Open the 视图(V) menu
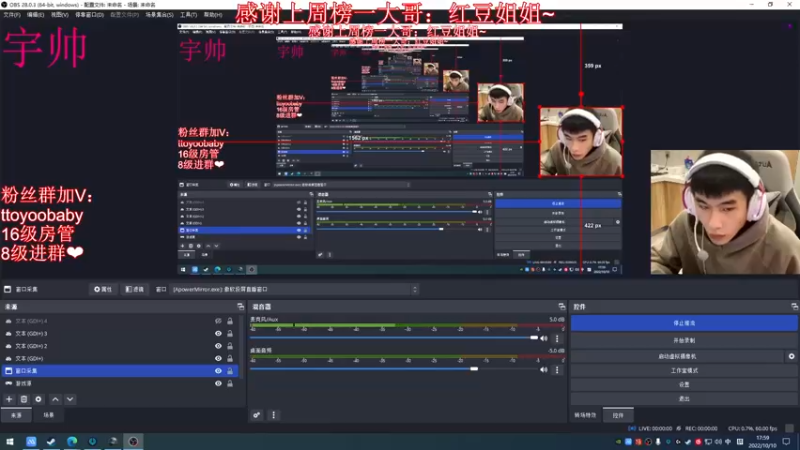Image resolution: width=800 pixels, height=450 pixels. (x=59, y=15)
